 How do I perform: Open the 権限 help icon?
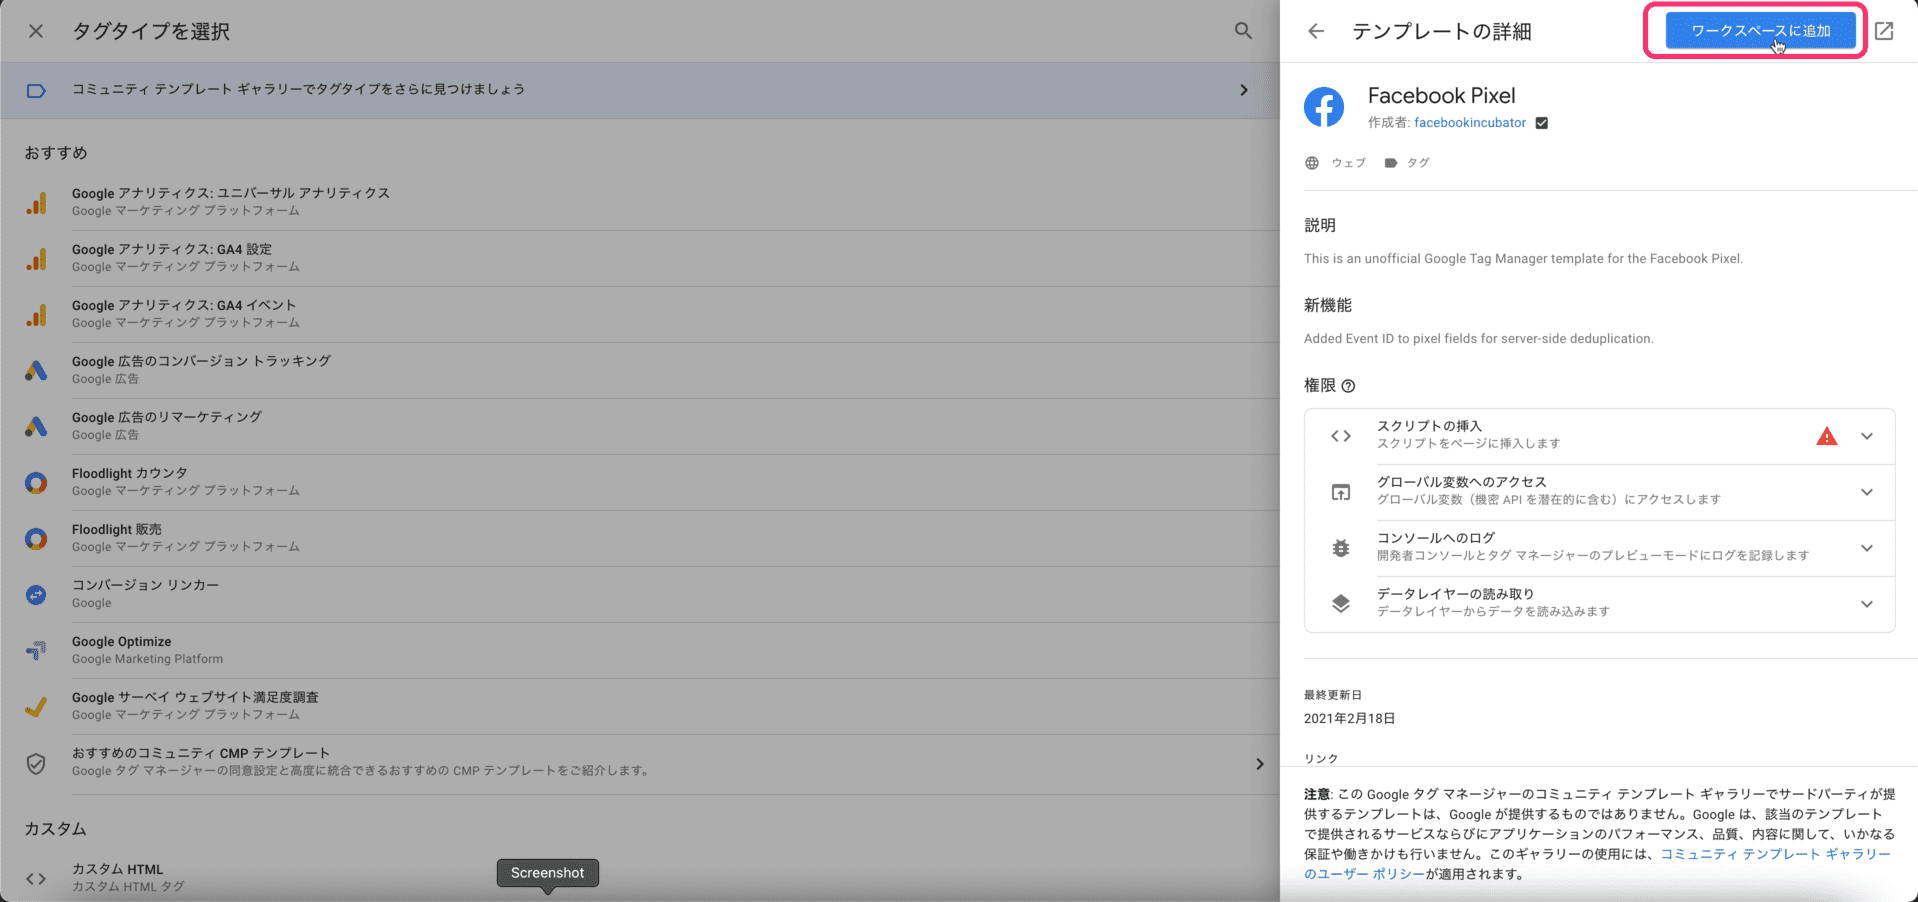pos(1348,386)
